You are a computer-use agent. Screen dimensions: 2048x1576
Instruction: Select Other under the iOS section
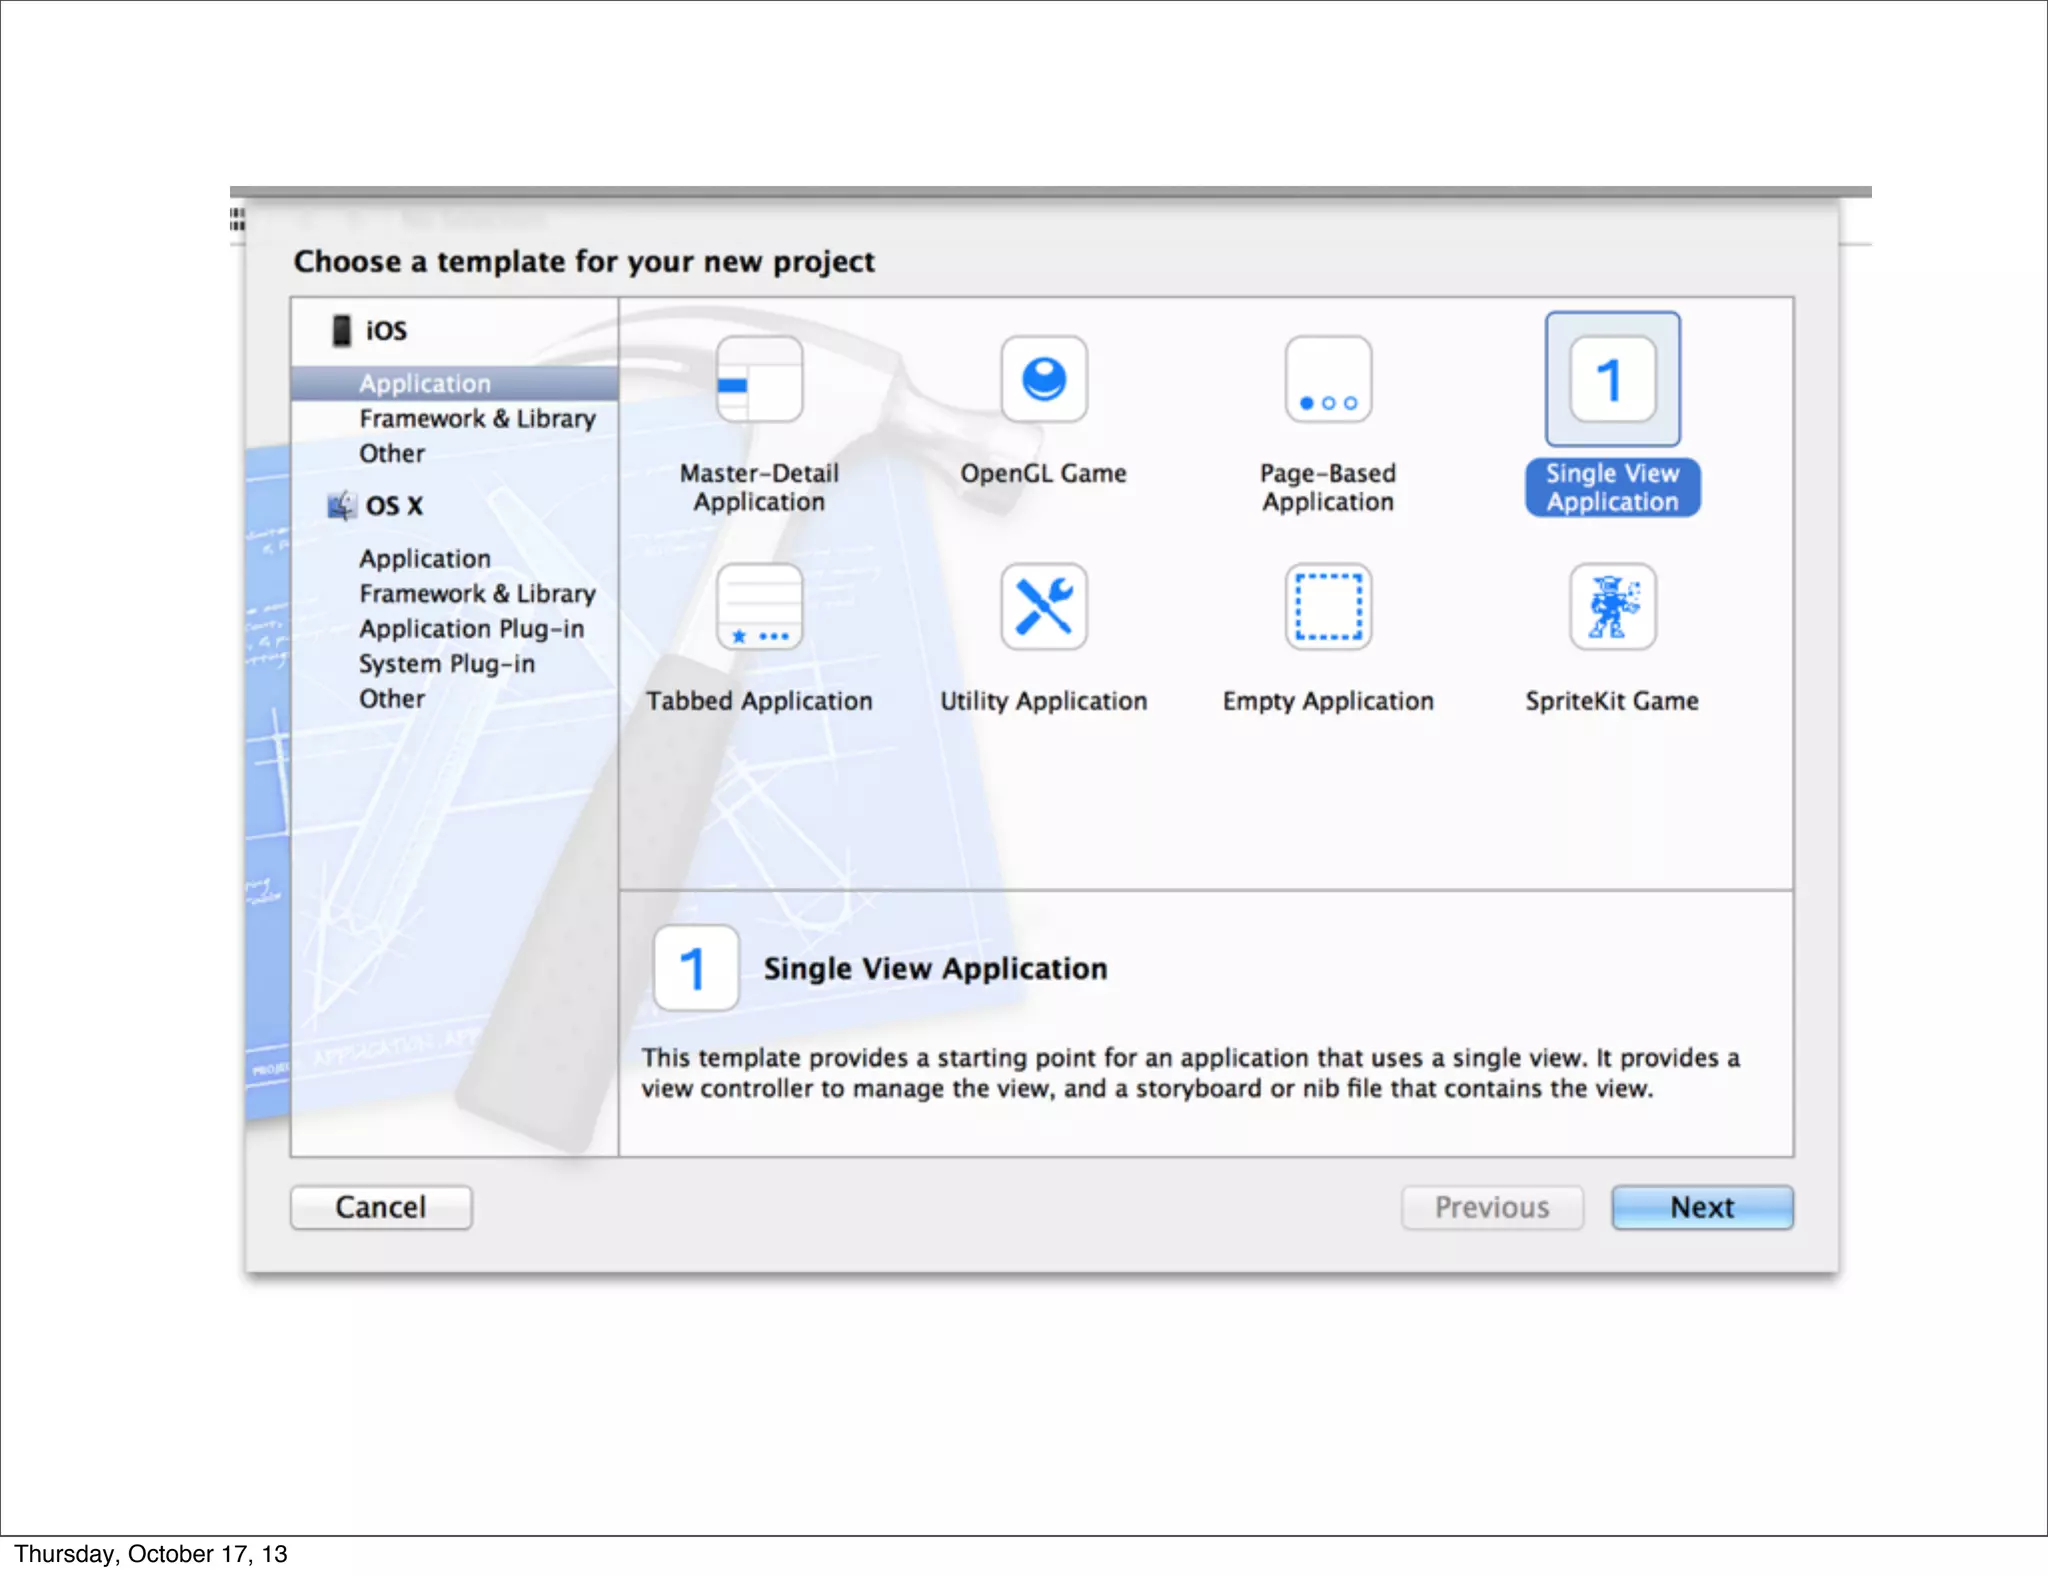pyautogui.click(x=392, y=454)
